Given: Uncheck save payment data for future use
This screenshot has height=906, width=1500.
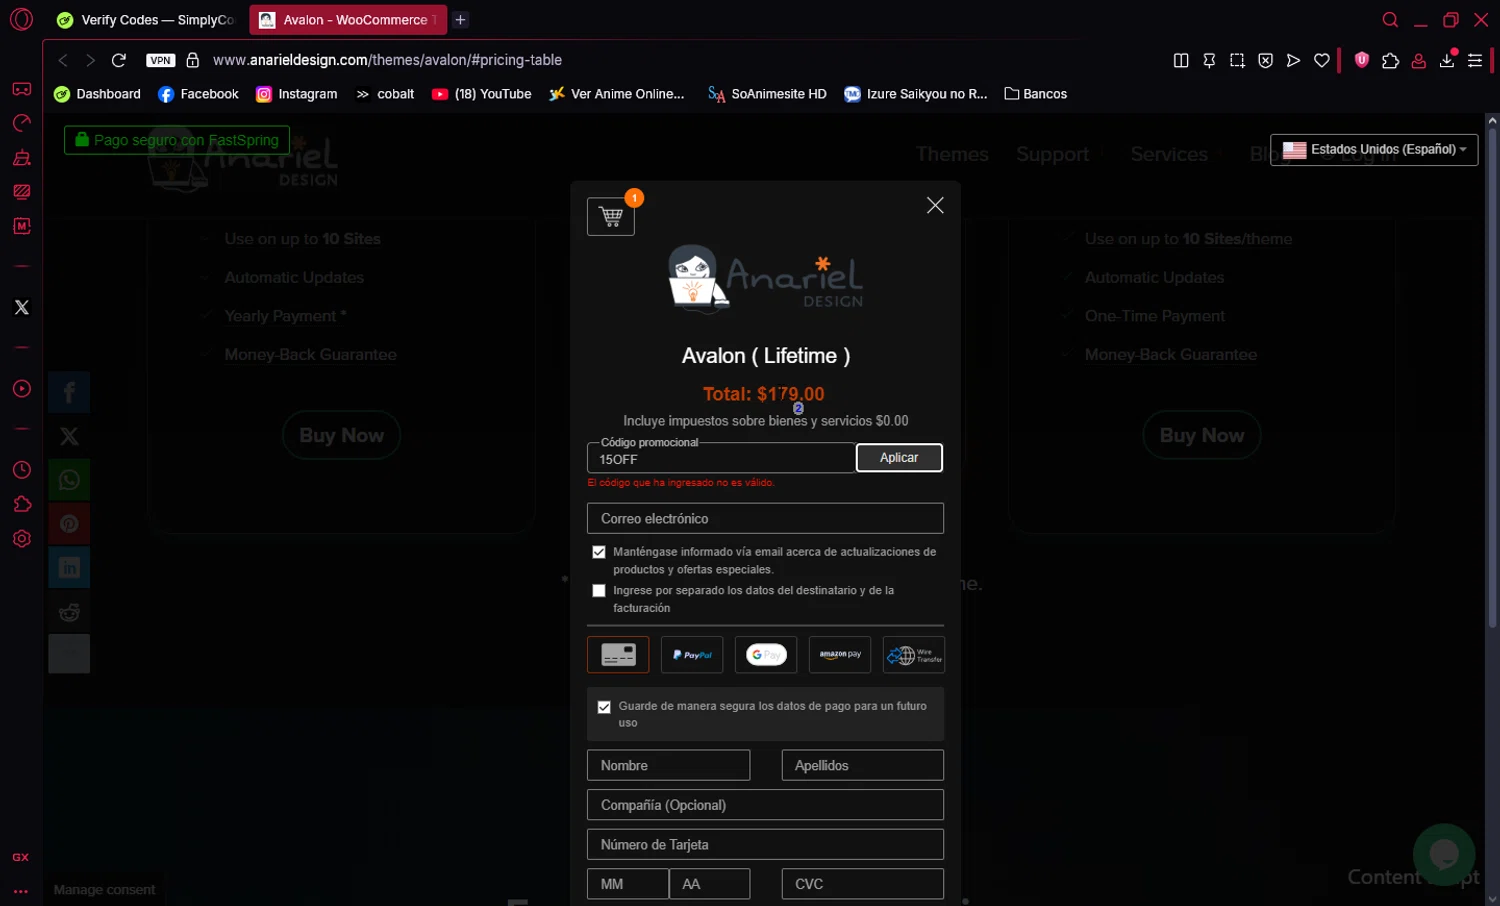Looking at the screenshot, I should tap(604, 707).
